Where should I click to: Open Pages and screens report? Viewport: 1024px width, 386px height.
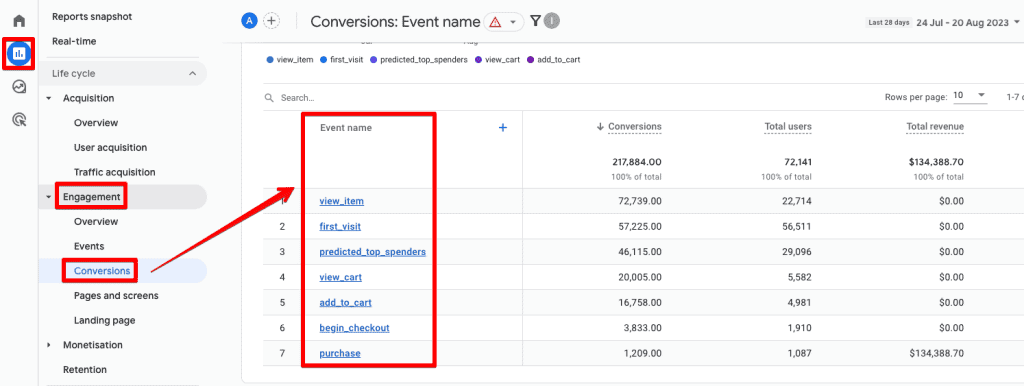click(116, 296)
